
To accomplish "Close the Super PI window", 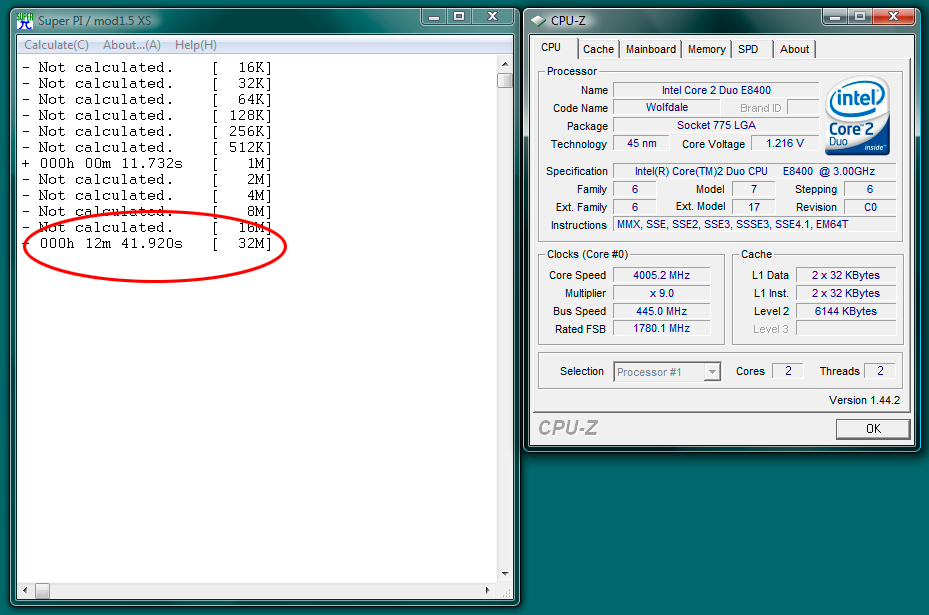I will [492, 17].
